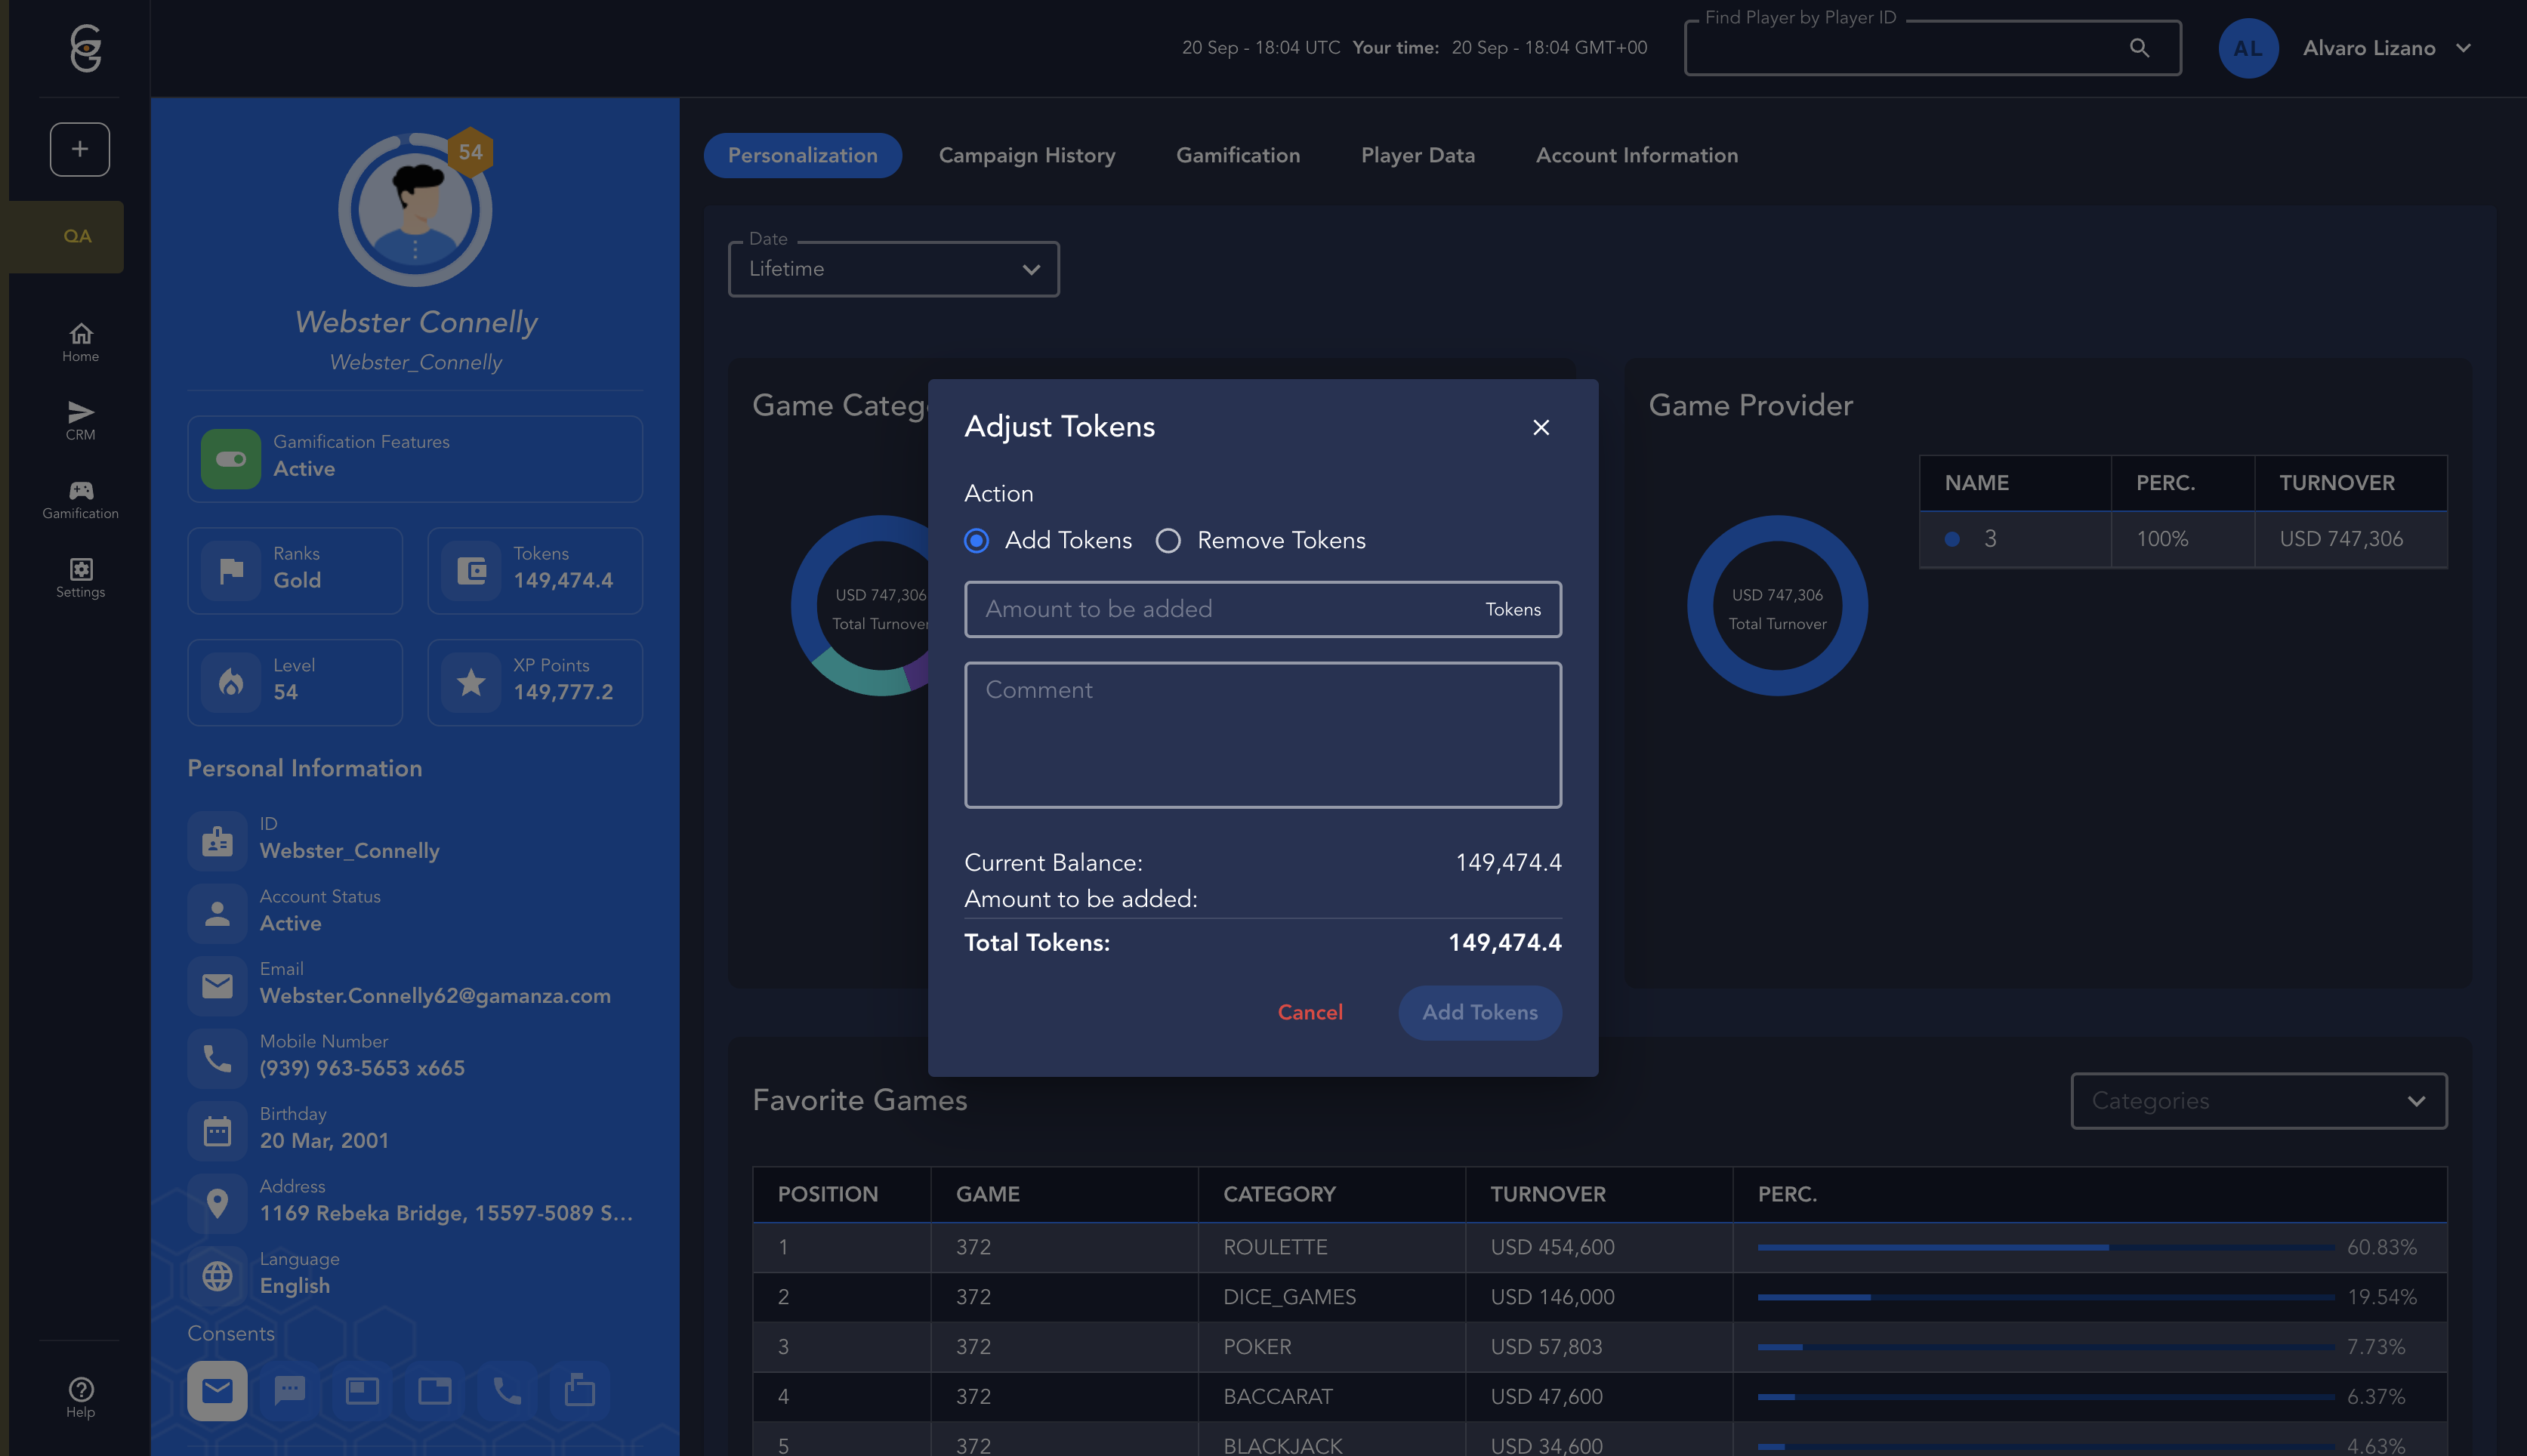Image resolution: width=2527 pixels, height=1456 pixels.
Task: Close the Adjust Tokens dialog with X
Action: coord(1541,427)
